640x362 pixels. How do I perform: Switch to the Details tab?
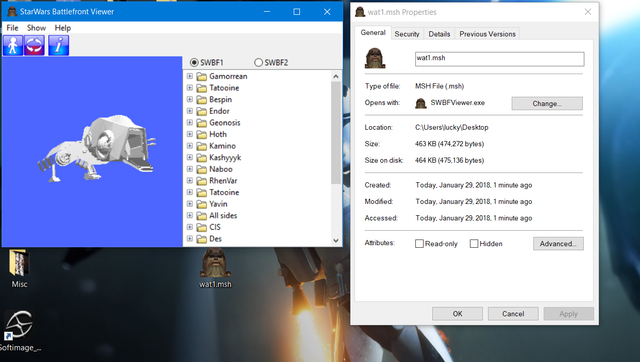[439, 34]
